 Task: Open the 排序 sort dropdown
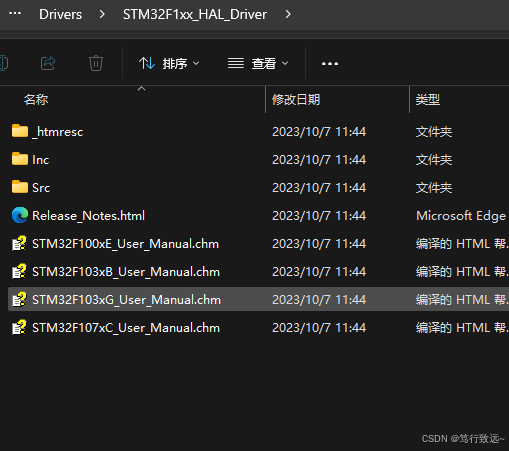click(x=169, y=63)
